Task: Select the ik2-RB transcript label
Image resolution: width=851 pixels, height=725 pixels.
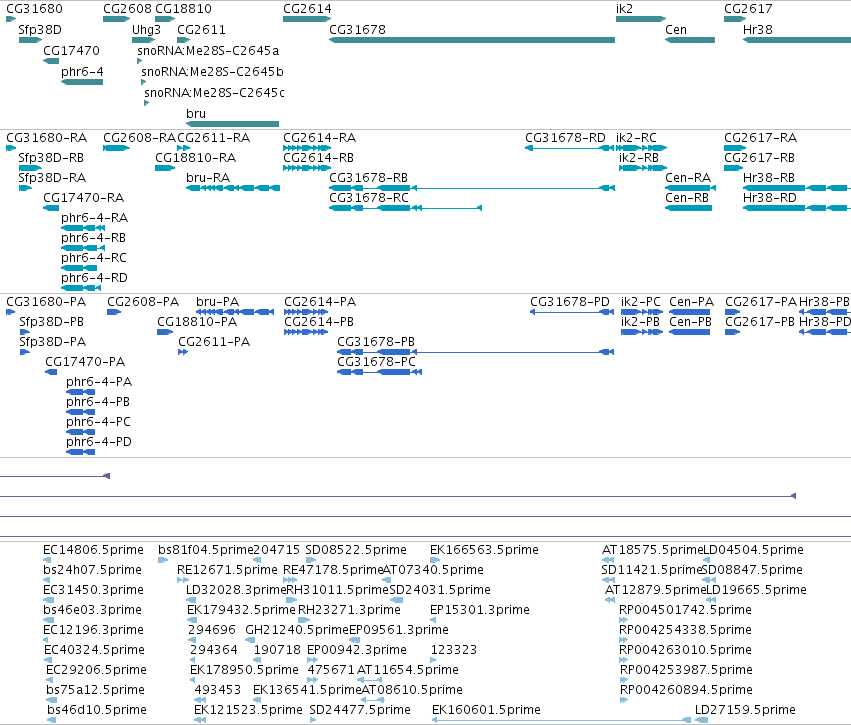Action: (x=639, y=158)
